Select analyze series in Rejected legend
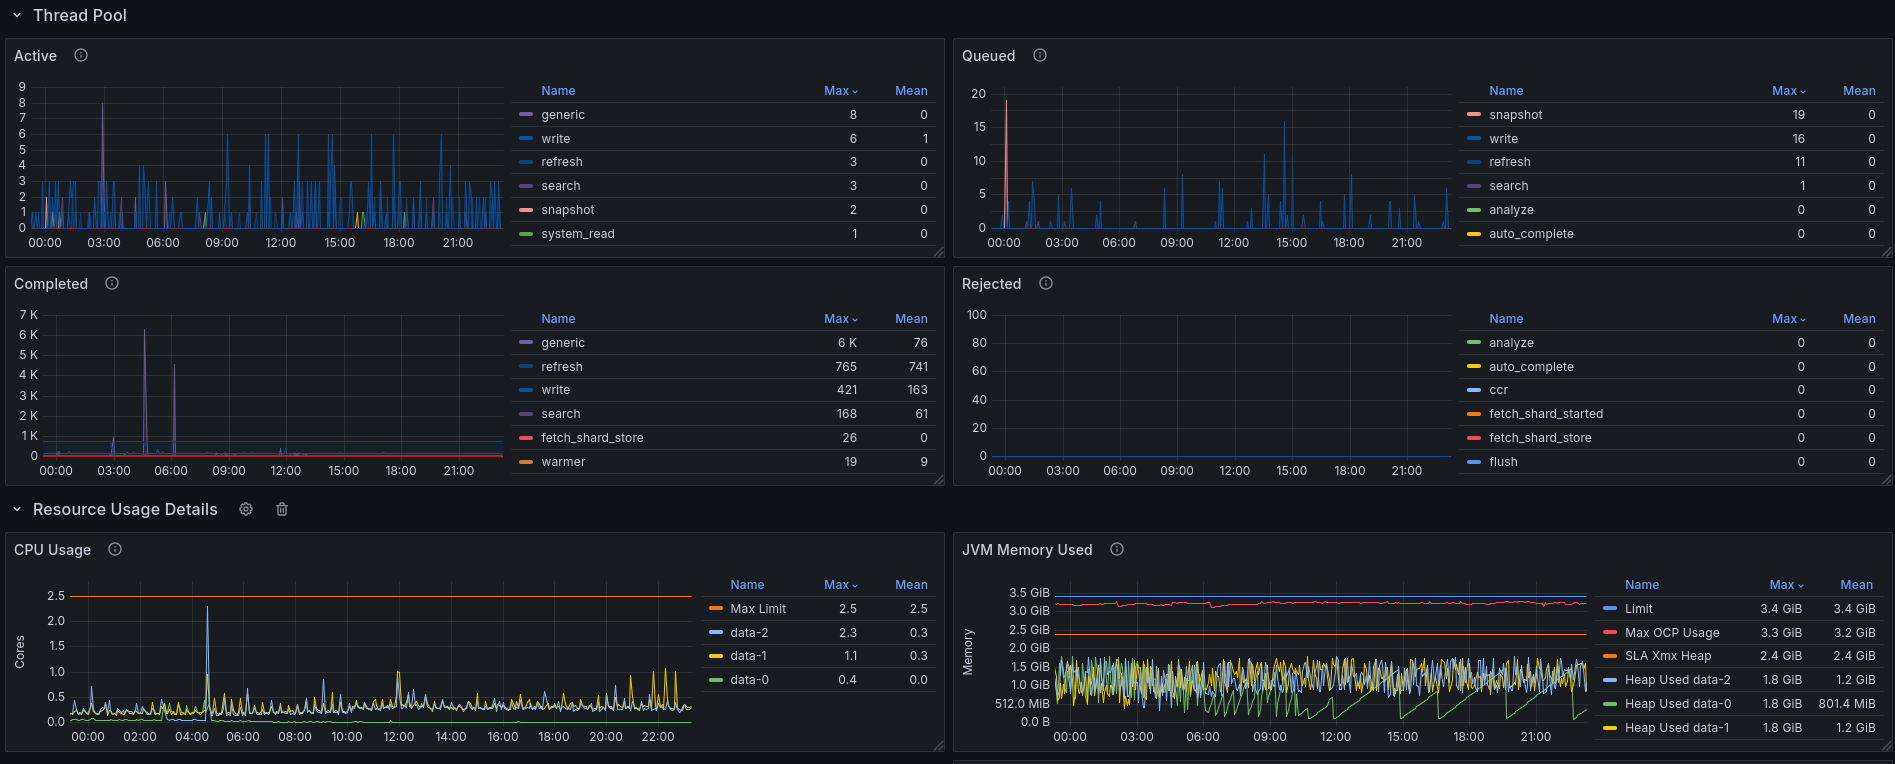This screenshot has height=764, width=1895. (1511, 343)
